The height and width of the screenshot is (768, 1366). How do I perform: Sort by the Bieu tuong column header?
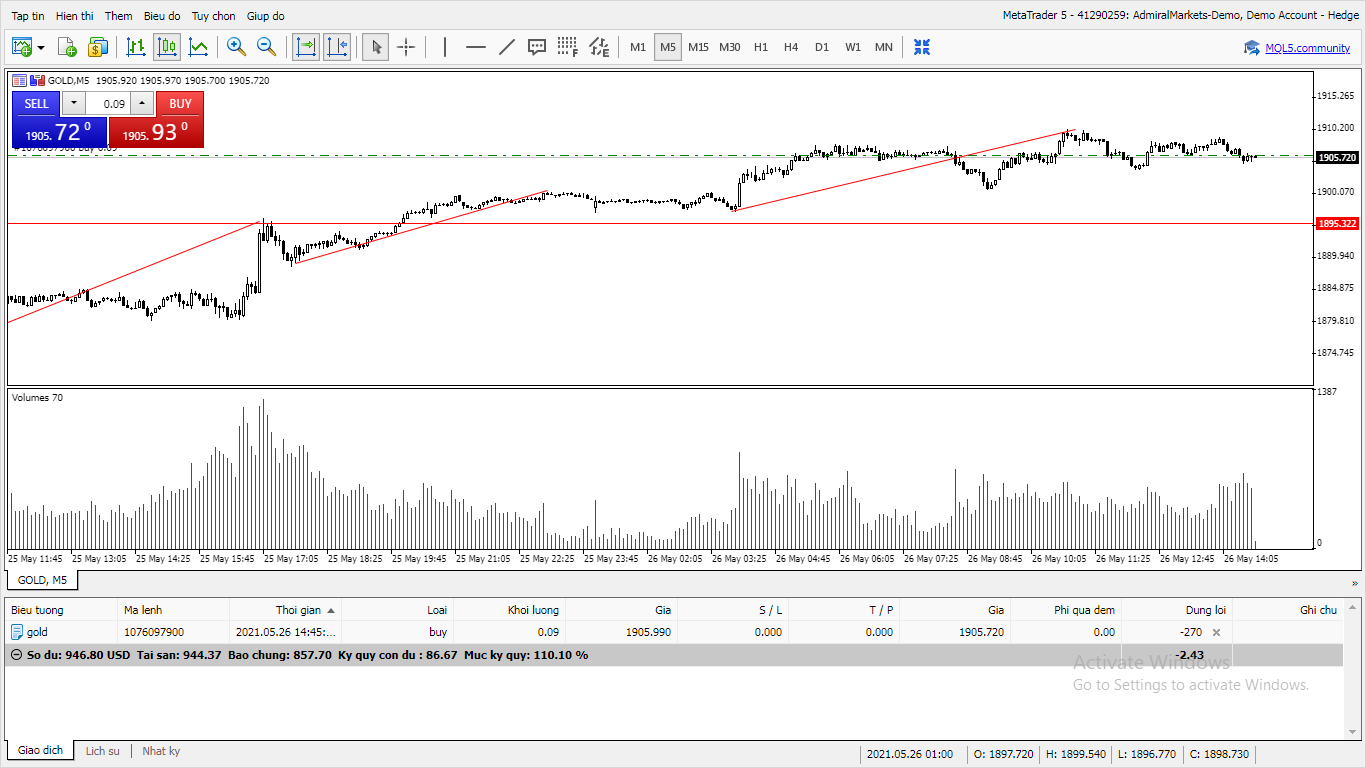click(x=61, y=610)
